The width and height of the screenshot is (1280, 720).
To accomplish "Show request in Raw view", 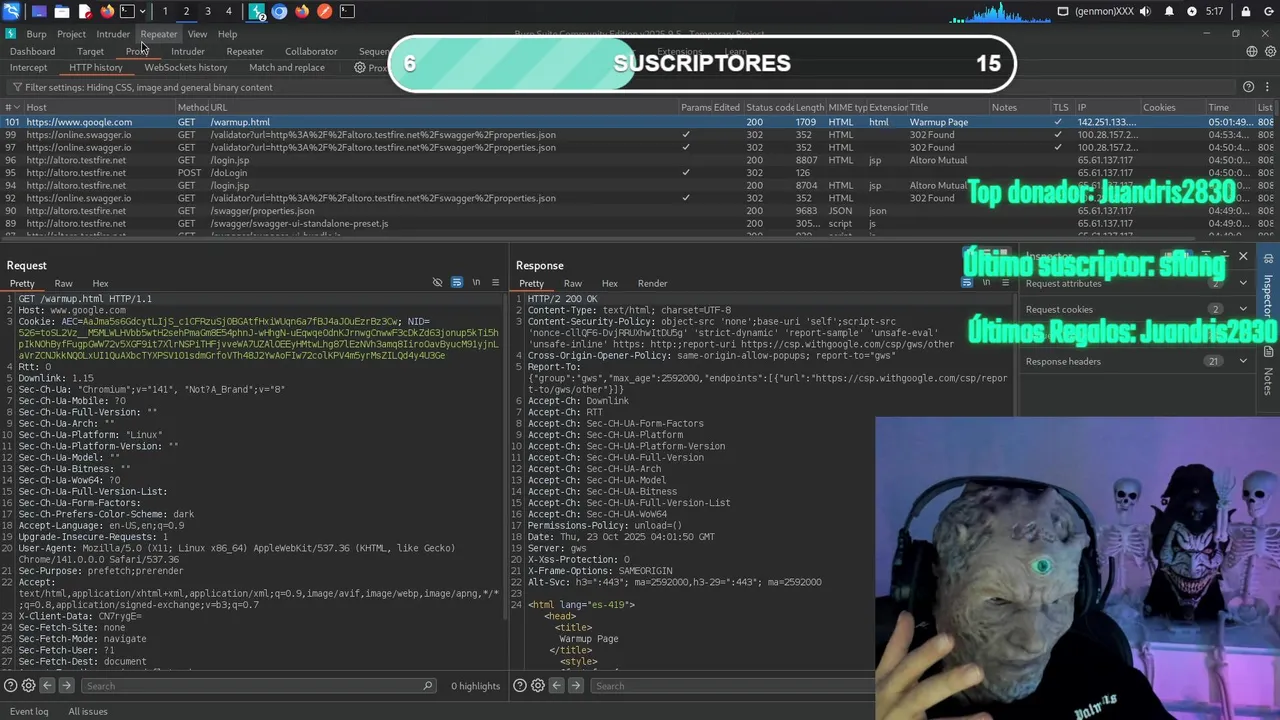I will tap(63, 284).
